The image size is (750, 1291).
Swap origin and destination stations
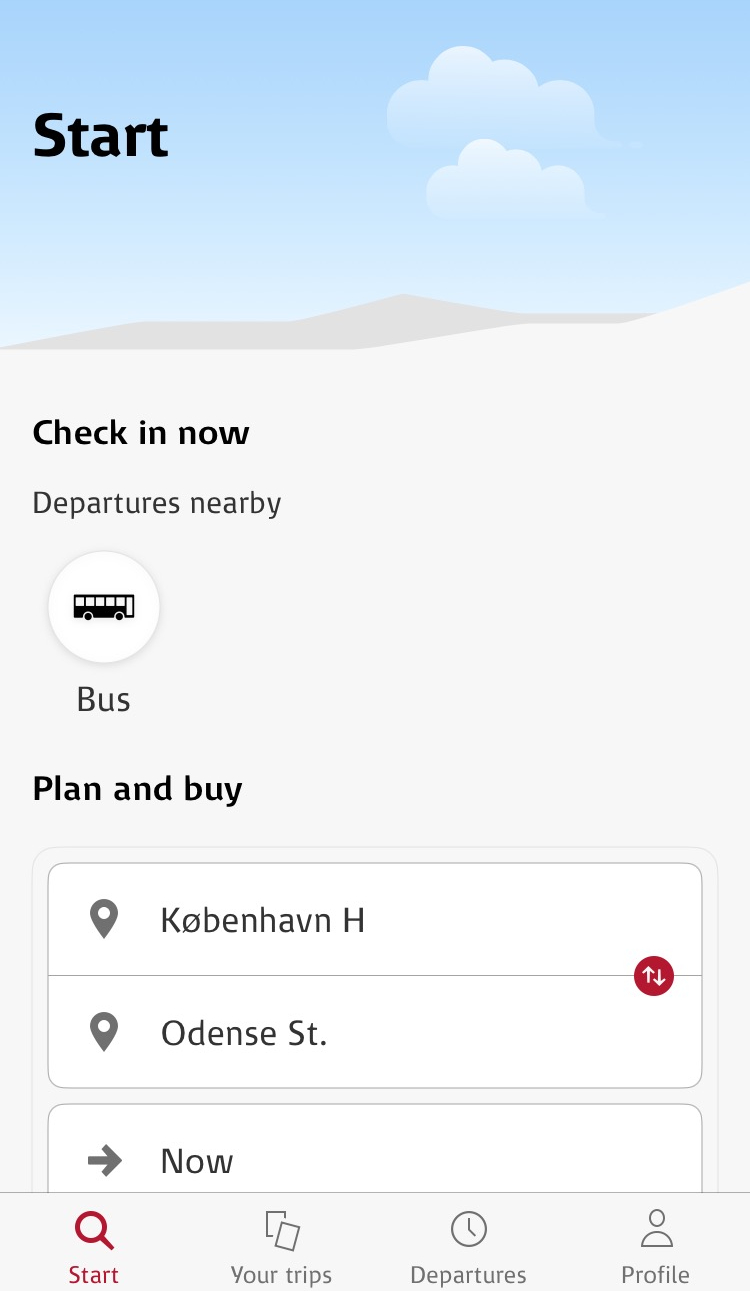coord(653,975)
